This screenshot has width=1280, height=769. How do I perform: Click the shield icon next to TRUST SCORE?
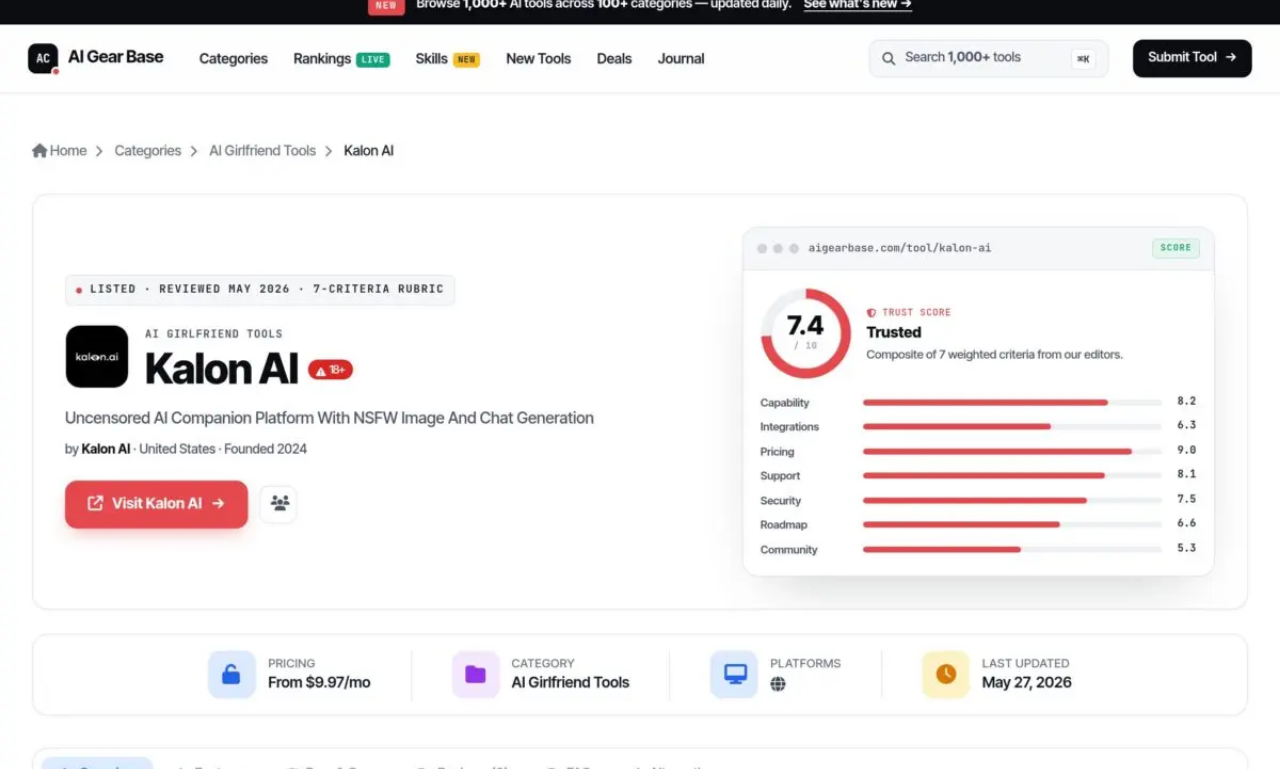coord(871,313)
